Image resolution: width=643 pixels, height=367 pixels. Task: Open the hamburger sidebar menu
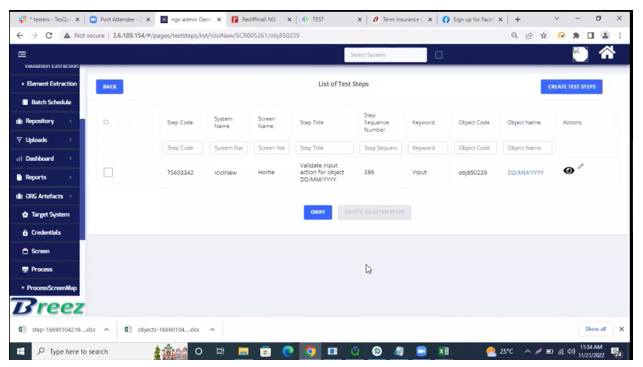[x=22, y=54]
